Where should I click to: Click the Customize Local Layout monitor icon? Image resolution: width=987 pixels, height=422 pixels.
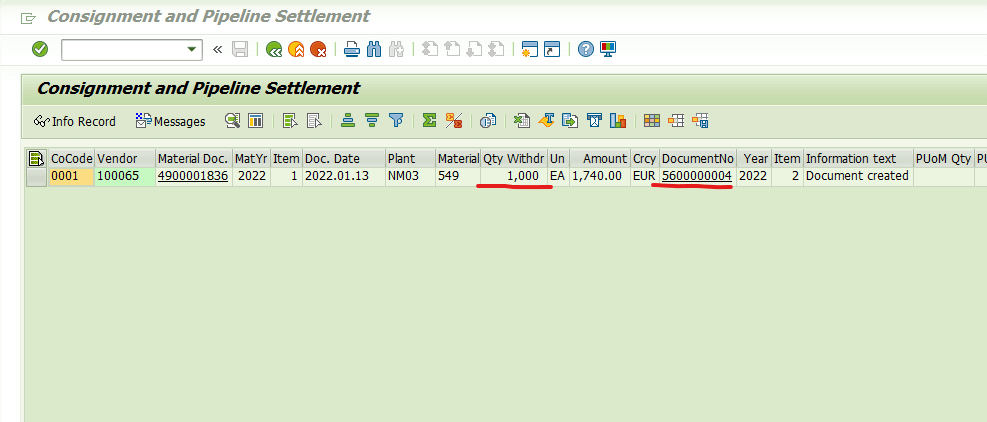[x=608, y=49]
